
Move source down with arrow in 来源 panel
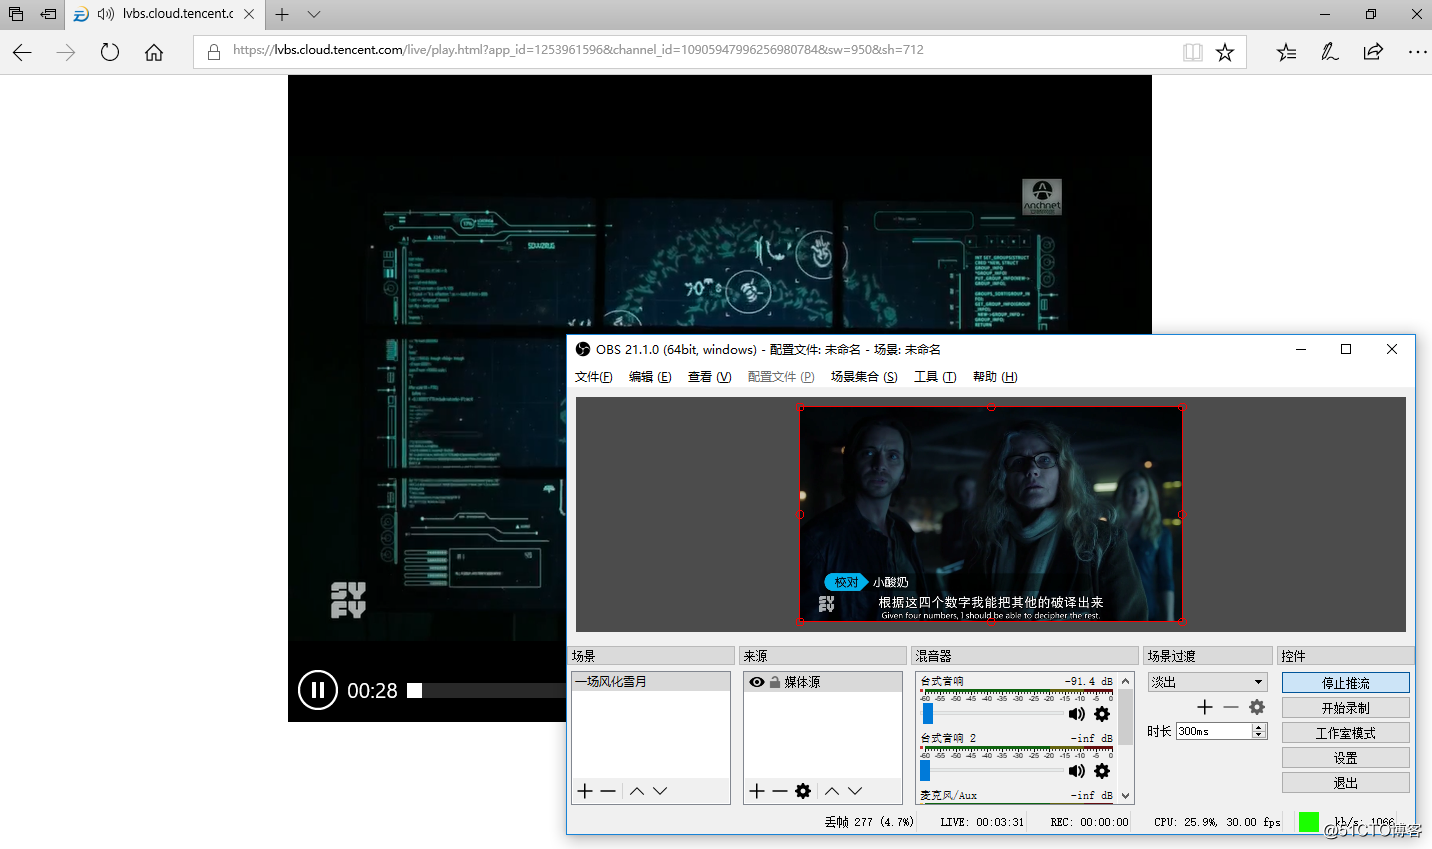[x=855, y=791]
